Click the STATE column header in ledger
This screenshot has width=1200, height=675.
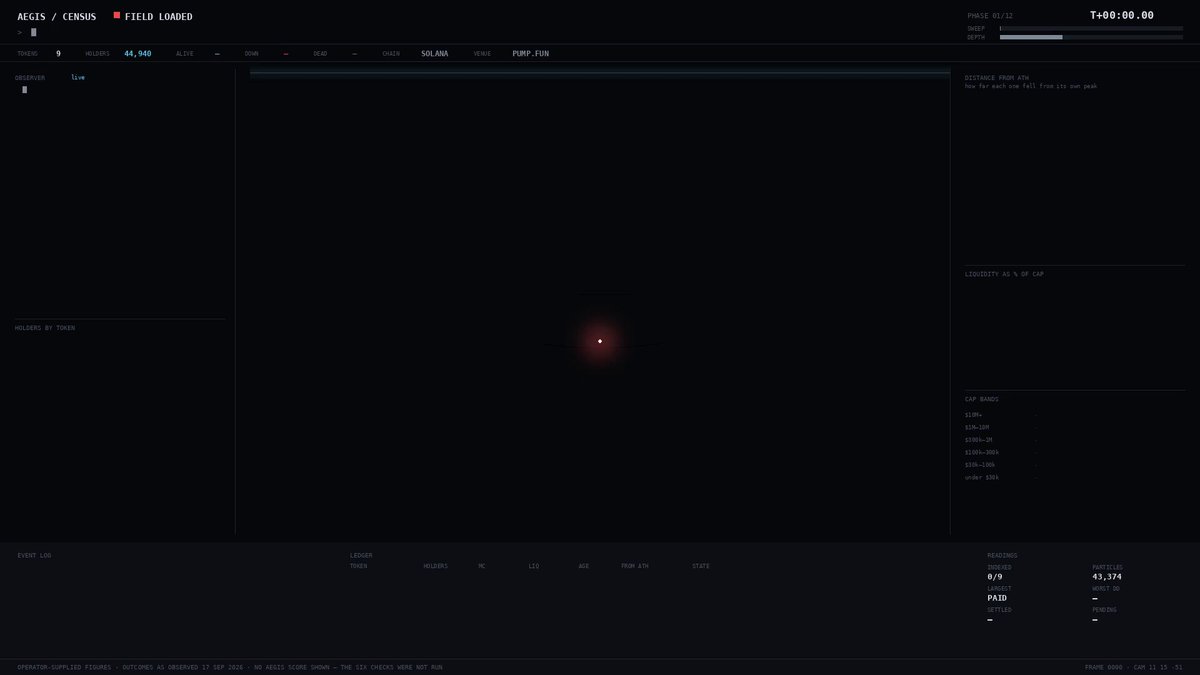click(x=701, y=566)
